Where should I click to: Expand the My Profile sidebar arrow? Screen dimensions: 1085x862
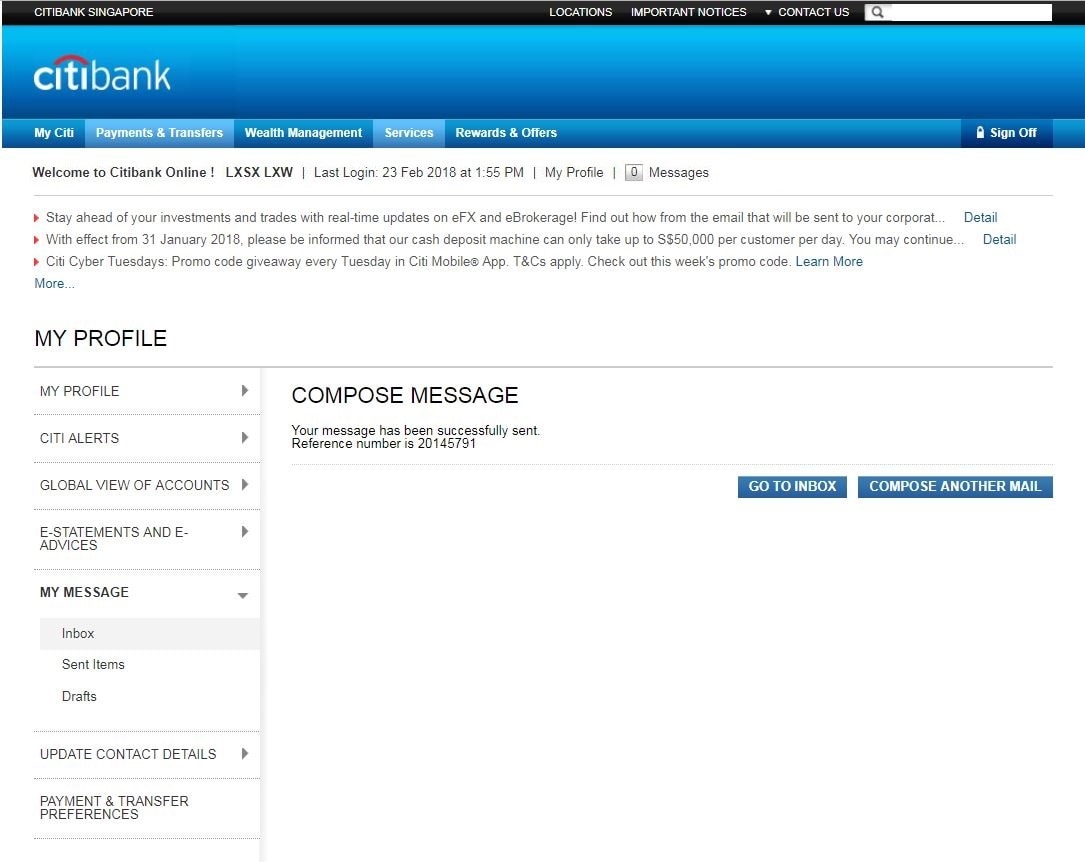[x=245, y=391]
